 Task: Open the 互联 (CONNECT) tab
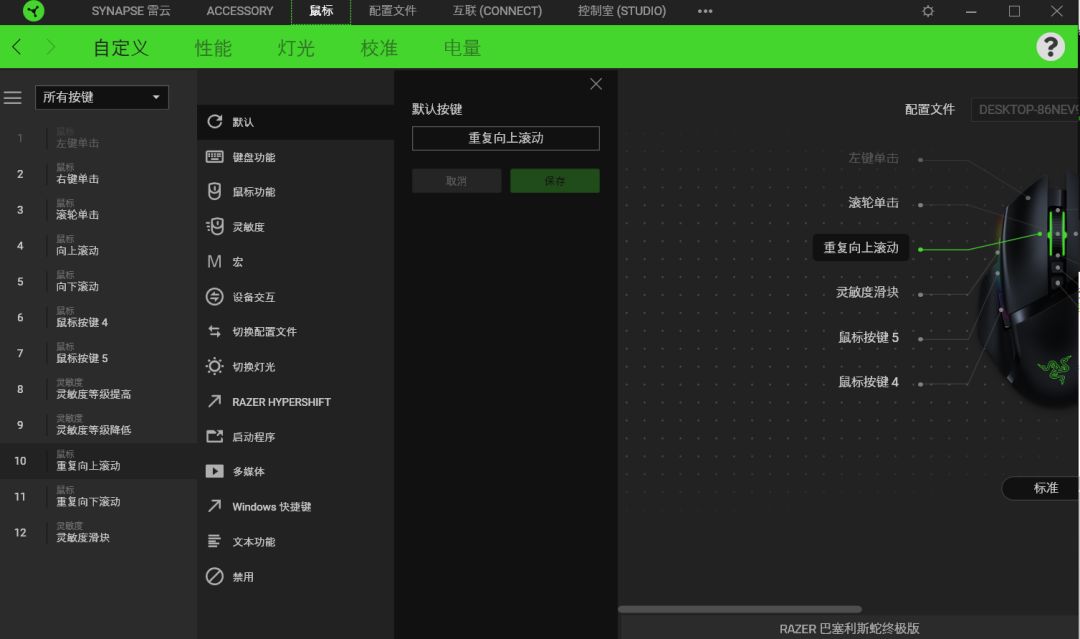coord(497,11)
